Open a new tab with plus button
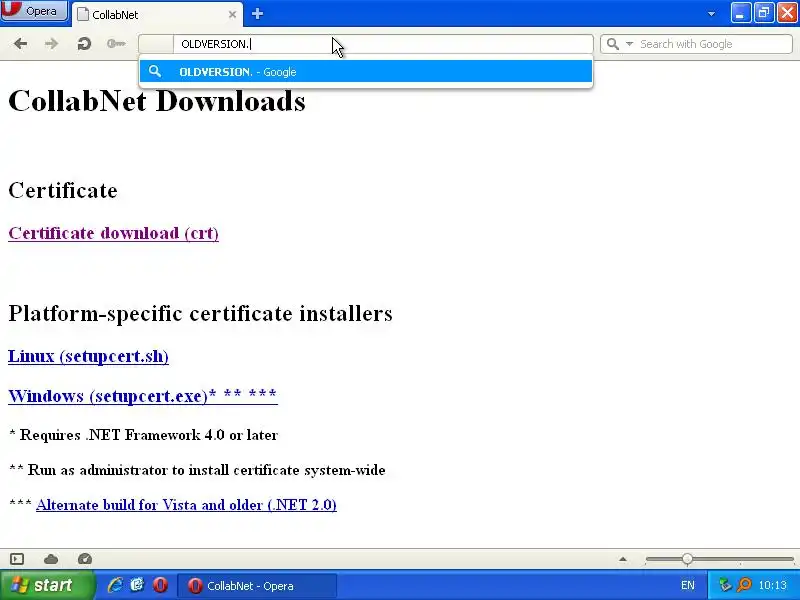Viewport: 800px width, 600px height. [258, 14]
